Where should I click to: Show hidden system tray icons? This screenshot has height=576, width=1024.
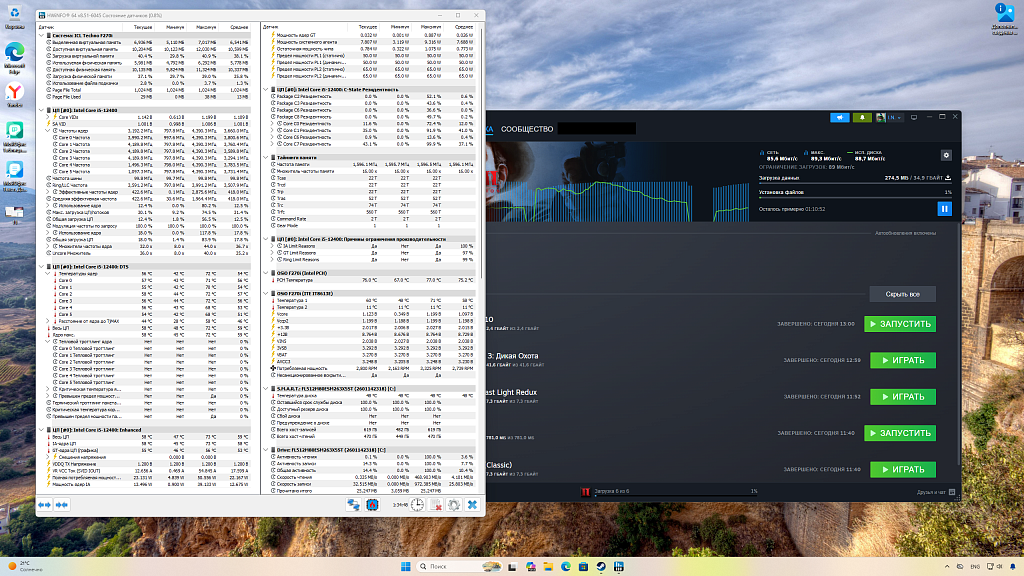point(947,566)
